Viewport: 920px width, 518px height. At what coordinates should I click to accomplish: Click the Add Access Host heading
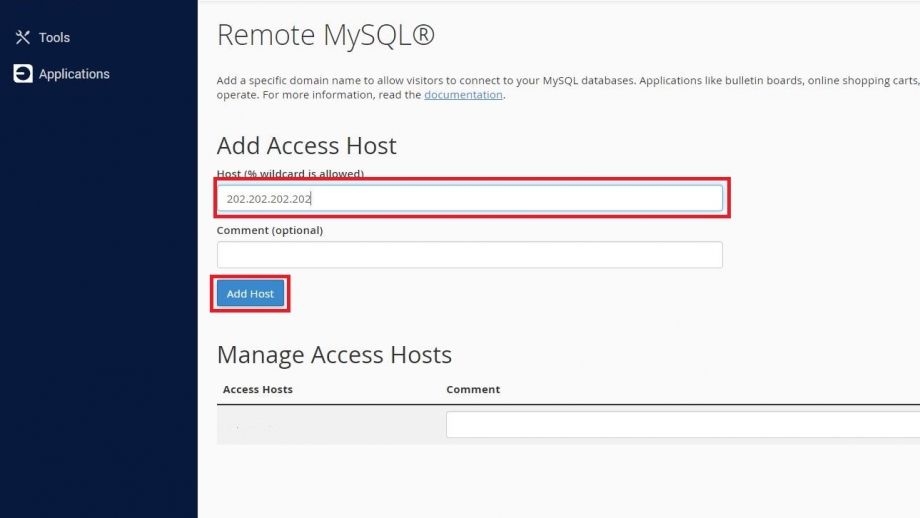coord(307,145)
